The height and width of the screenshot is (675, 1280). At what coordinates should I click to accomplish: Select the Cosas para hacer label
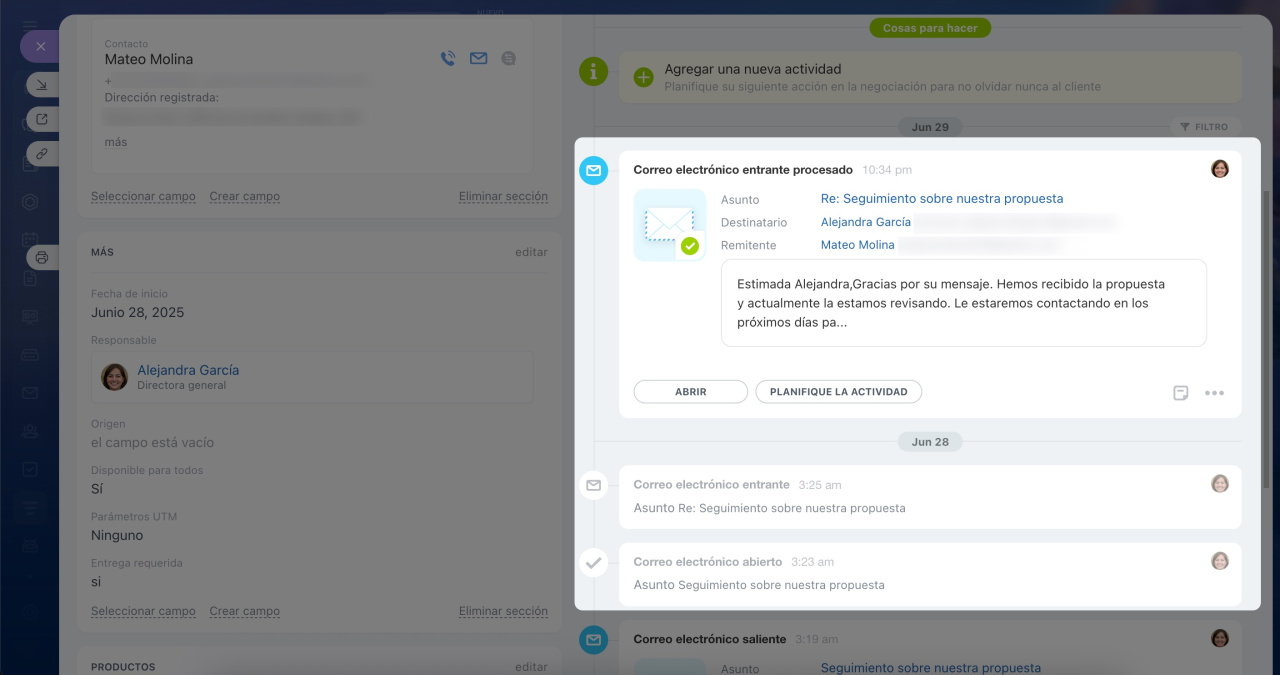930,28
